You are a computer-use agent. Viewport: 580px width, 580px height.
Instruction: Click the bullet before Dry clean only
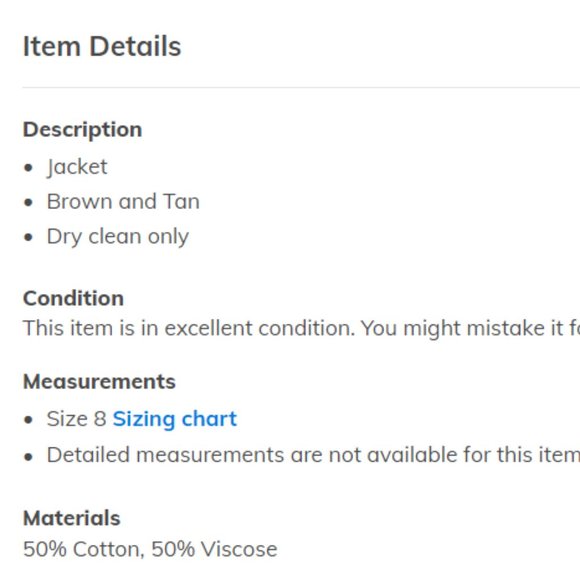pyautogui.click(x=28, y=237)
